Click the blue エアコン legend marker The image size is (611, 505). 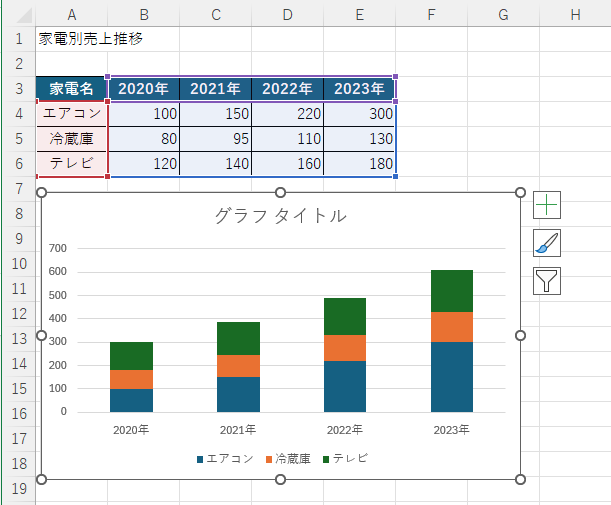[200, 459]
